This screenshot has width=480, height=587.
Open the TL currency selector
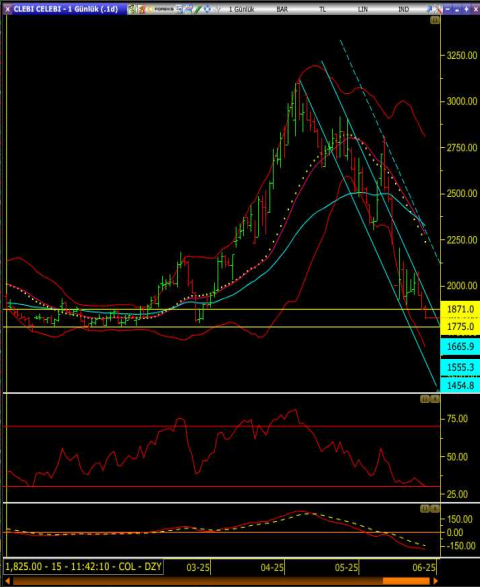click(322, 9)
